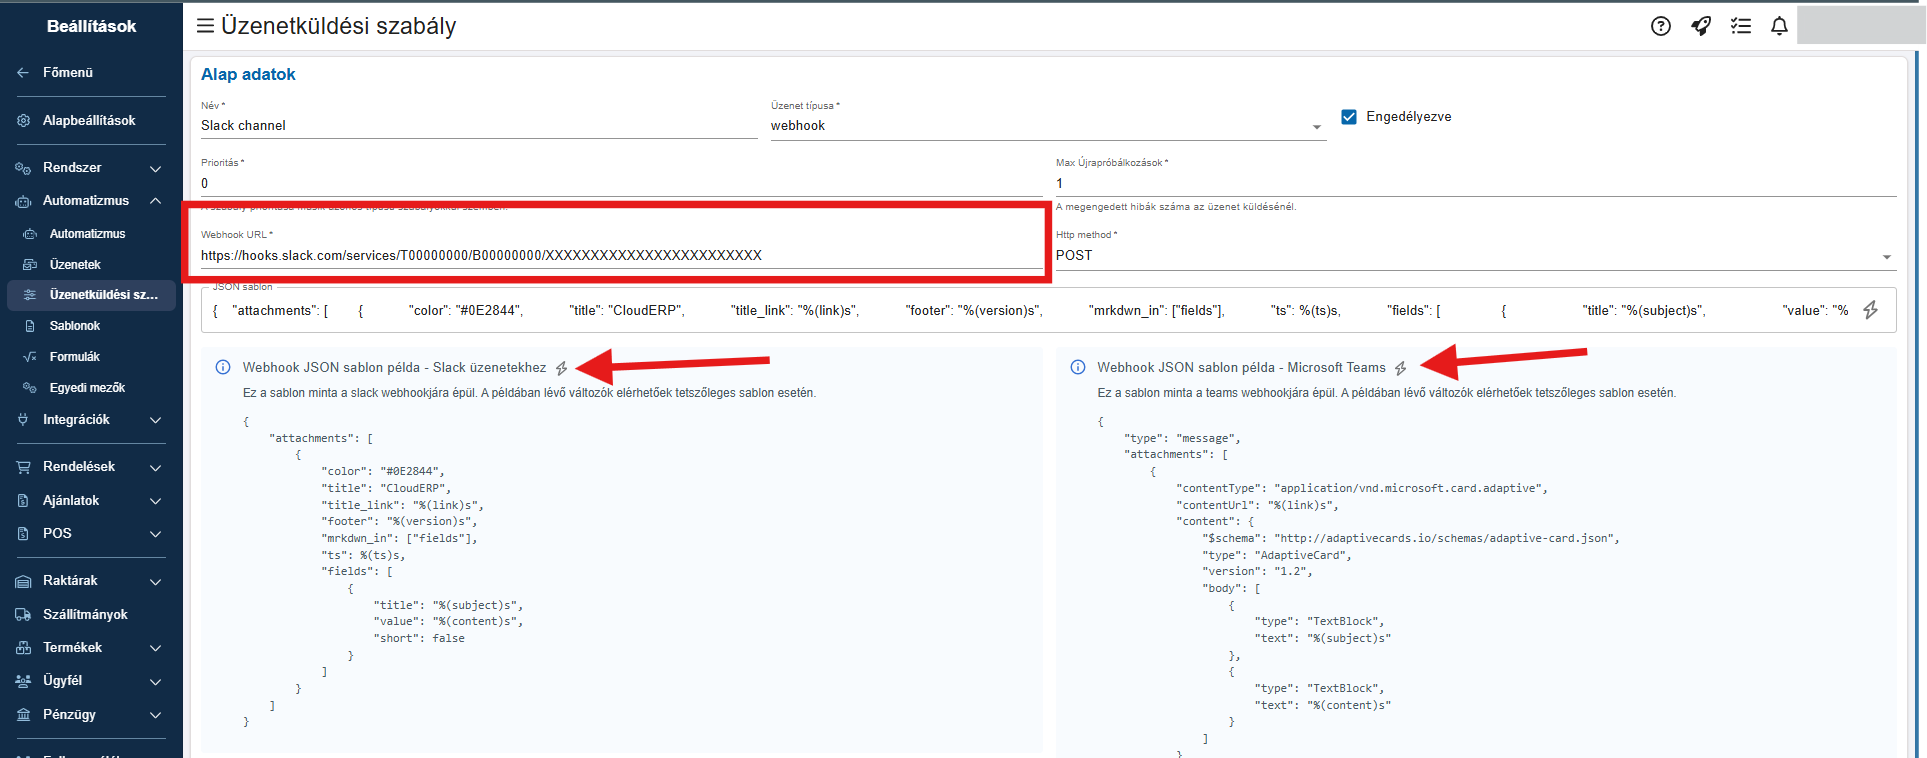Screen dimensions: 1927x758
Task: Click the Rendszer gears icon
Action: click(x=23, y=168)
